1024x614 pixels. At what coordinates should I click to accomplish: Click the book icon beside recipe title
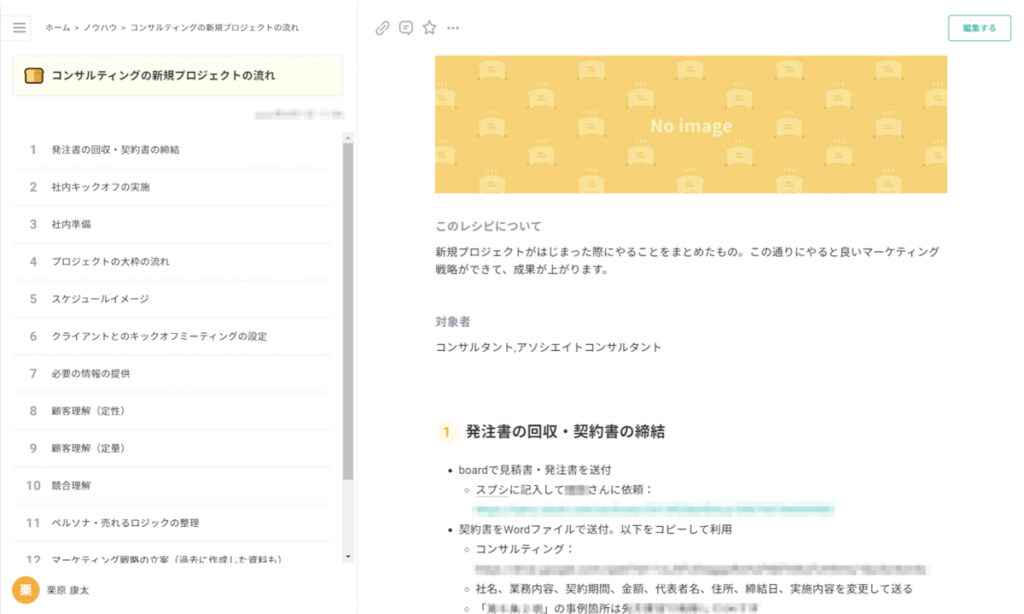[x=33, y=76]
